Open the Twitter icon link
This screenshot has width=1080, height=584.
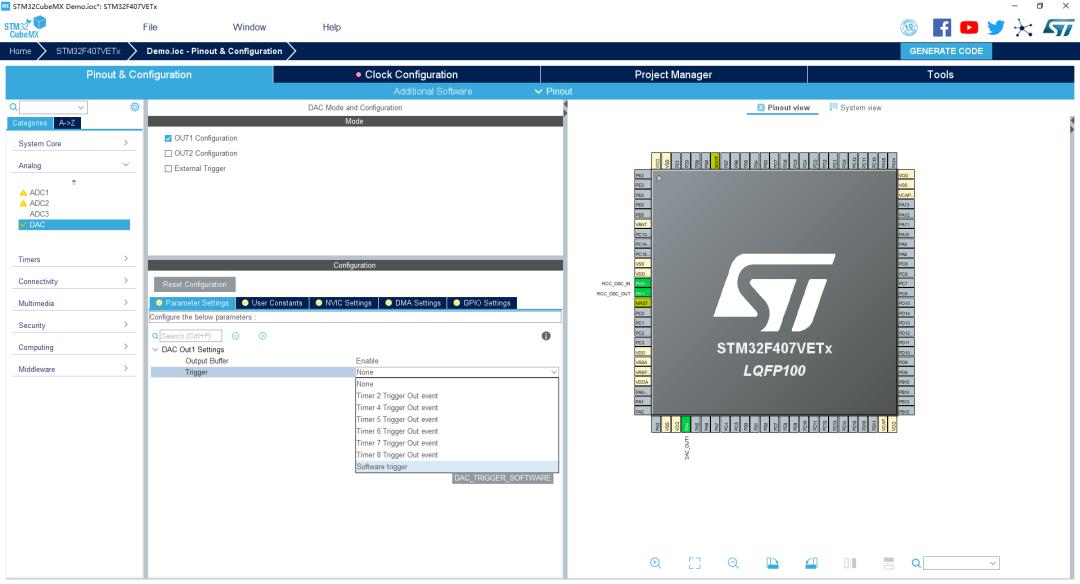[995, 28]
